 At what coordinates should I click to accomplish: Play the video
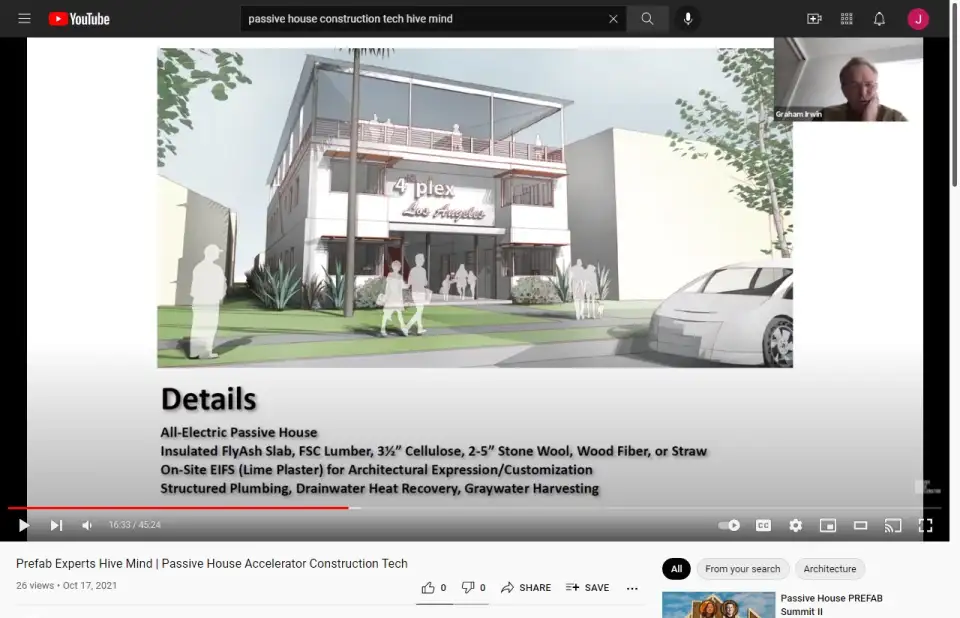[24, 525]
